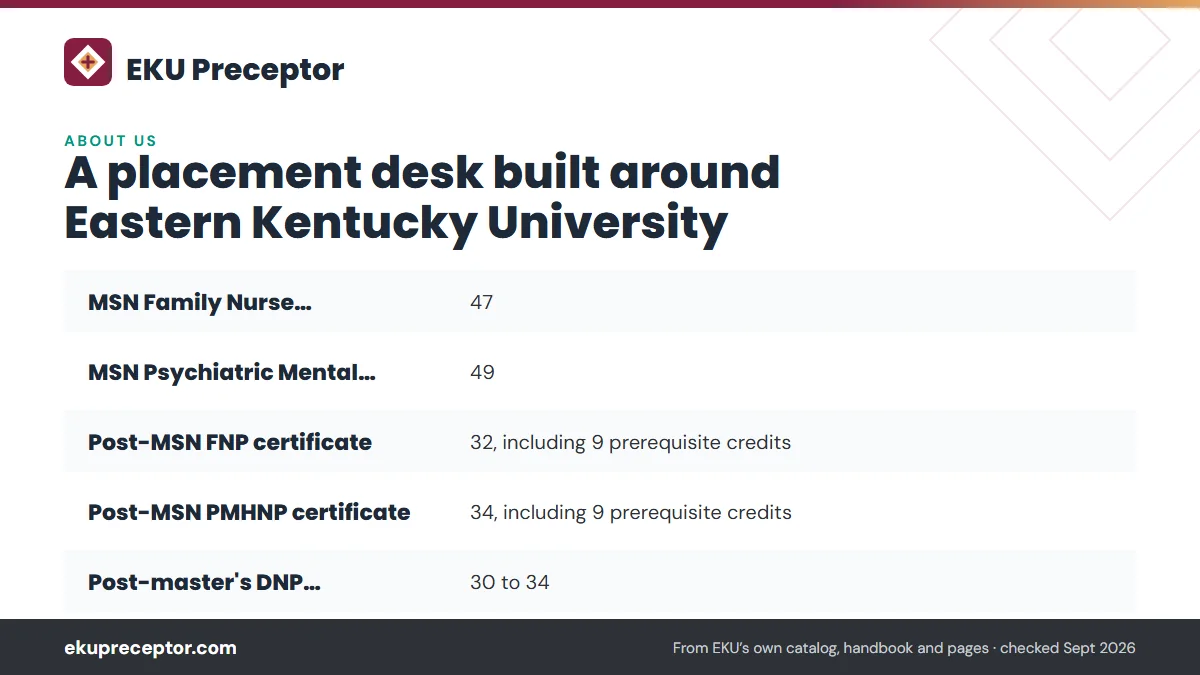Click the 30 to 34 value
Image resolution: width=1200 pixels, height=675 pixels.
click(x=510, y=582)
